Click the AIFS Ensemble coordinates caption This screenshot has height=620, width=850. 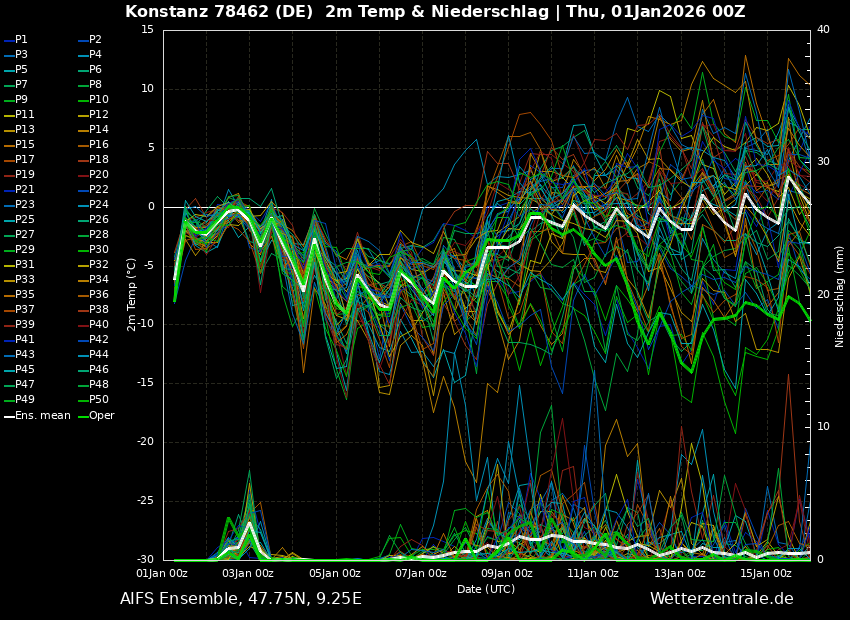point(241,599)
